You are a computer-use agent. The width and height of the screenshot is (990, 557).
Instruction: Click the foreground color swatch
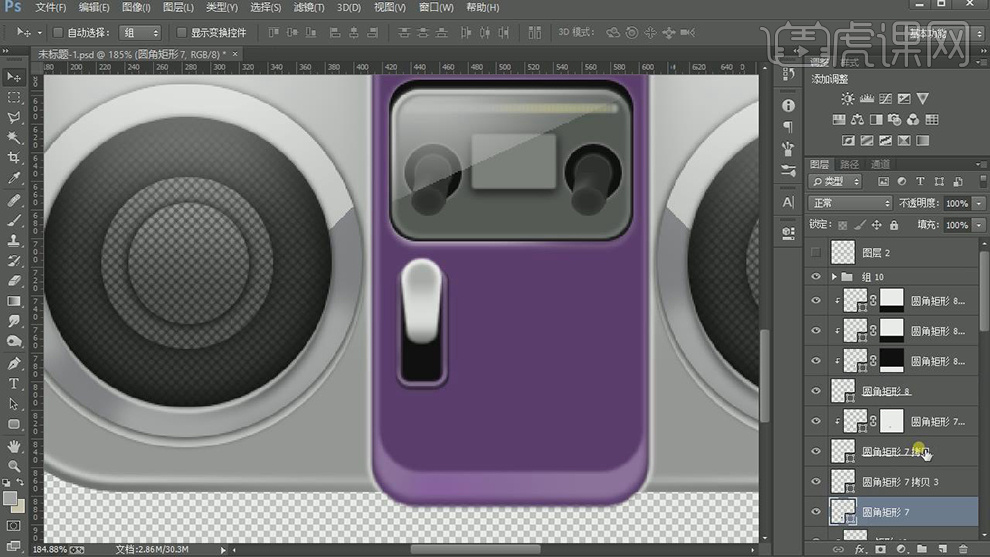(x=10, y=497)
